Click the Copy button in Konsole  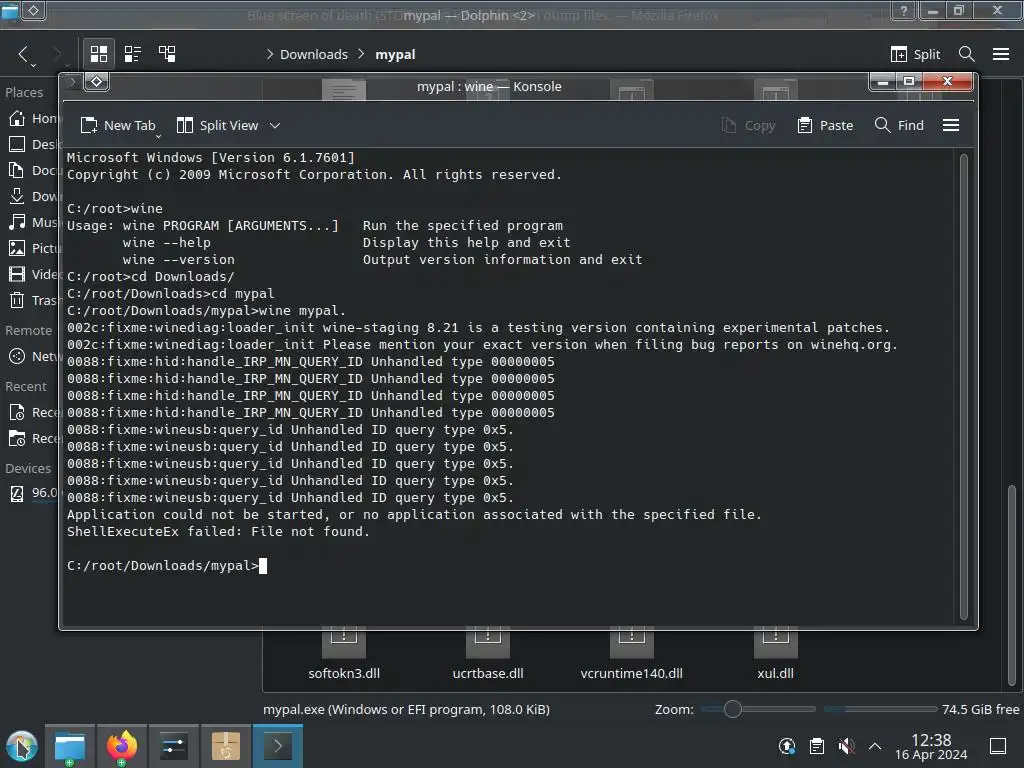click(x=748, y=125)
